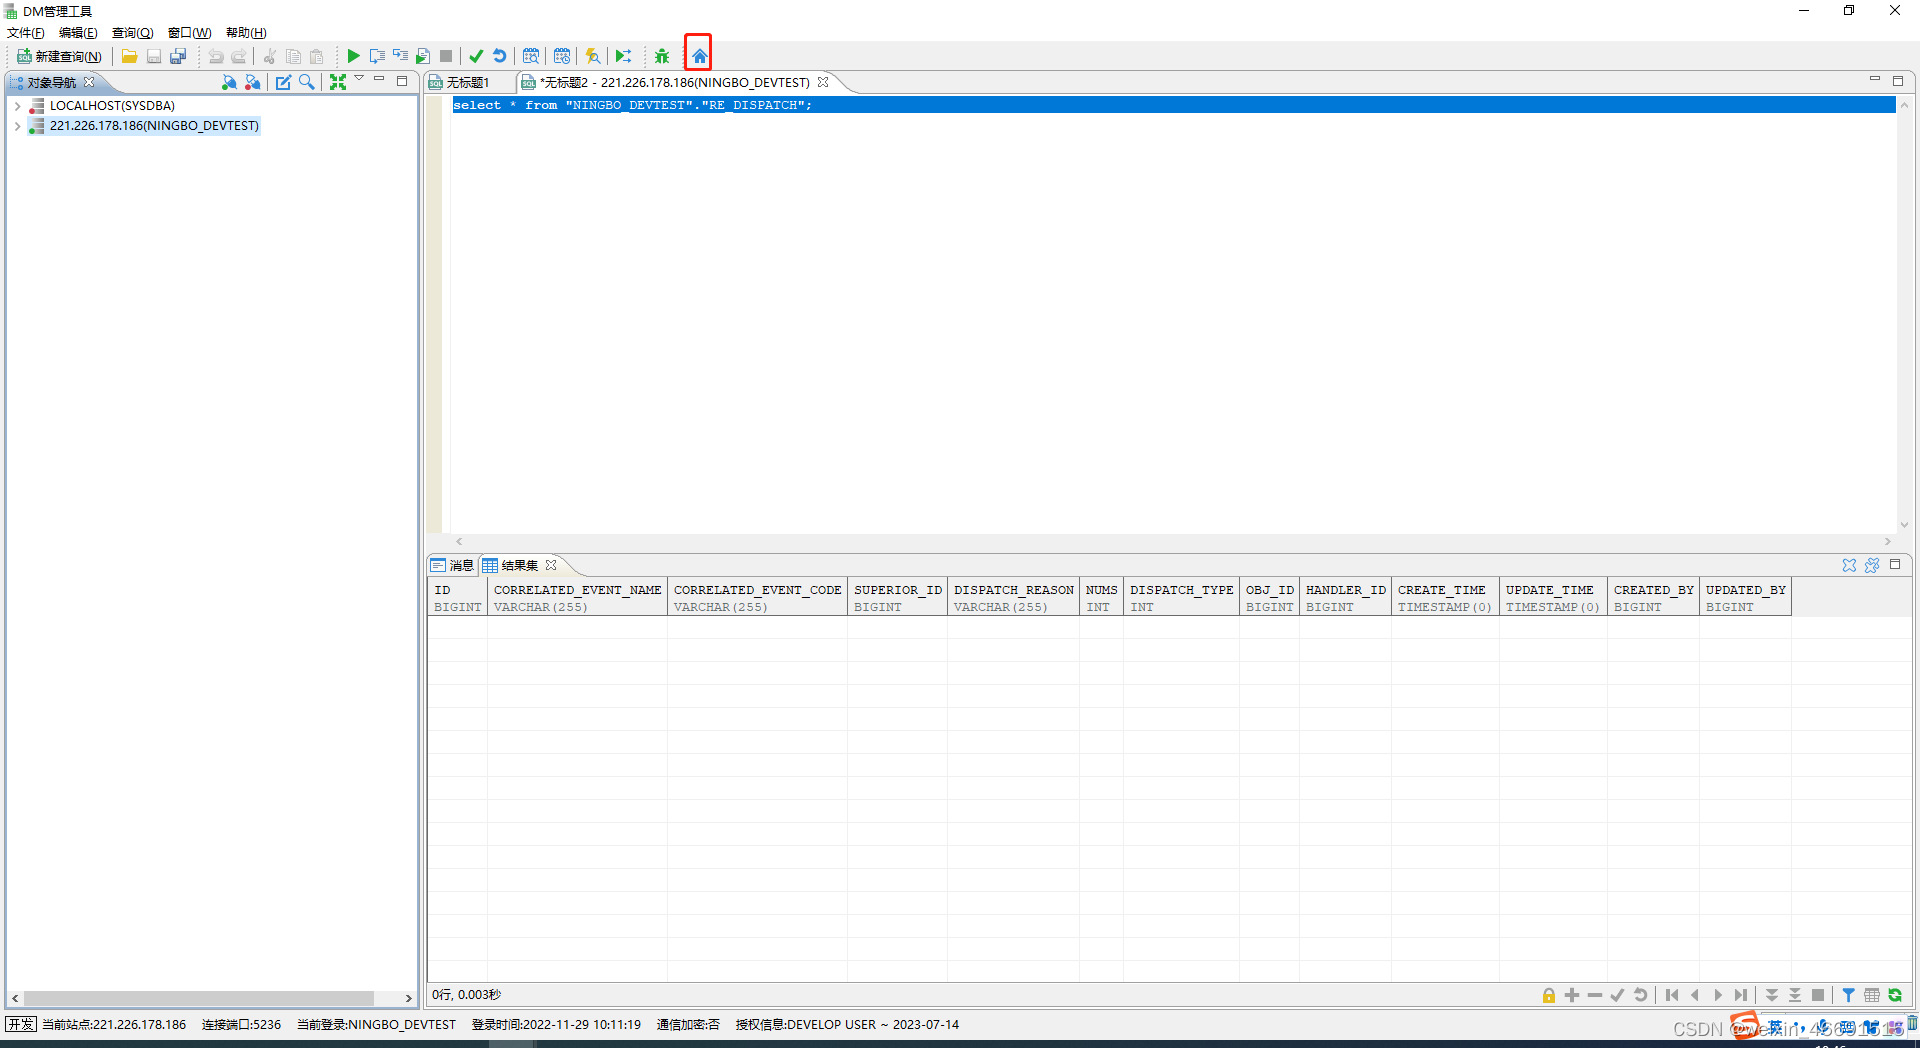Run the SQL with green play button

coord(353,56)
